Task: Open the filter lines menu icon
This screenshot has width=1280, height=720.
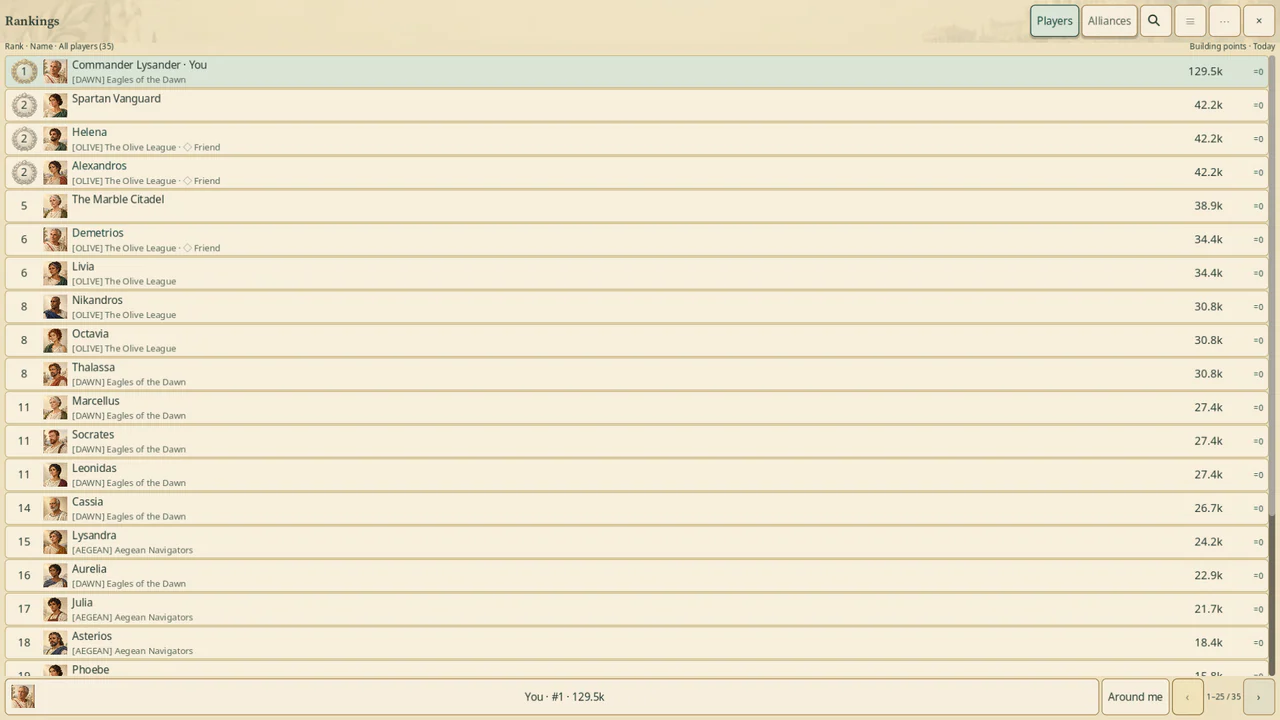Action: click(1189, 21)
